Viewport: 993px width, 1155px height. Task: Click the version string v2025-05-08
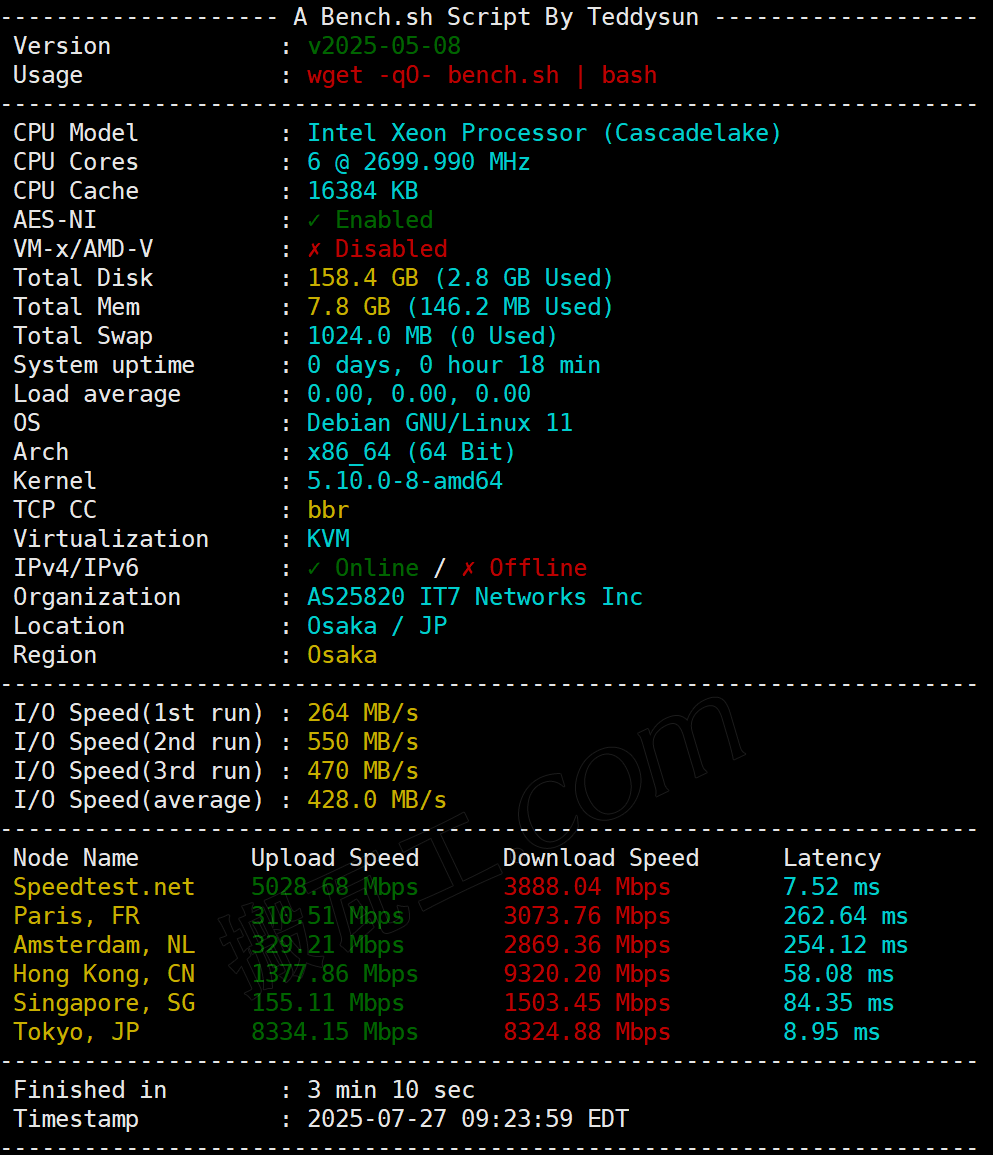point(384,46)
